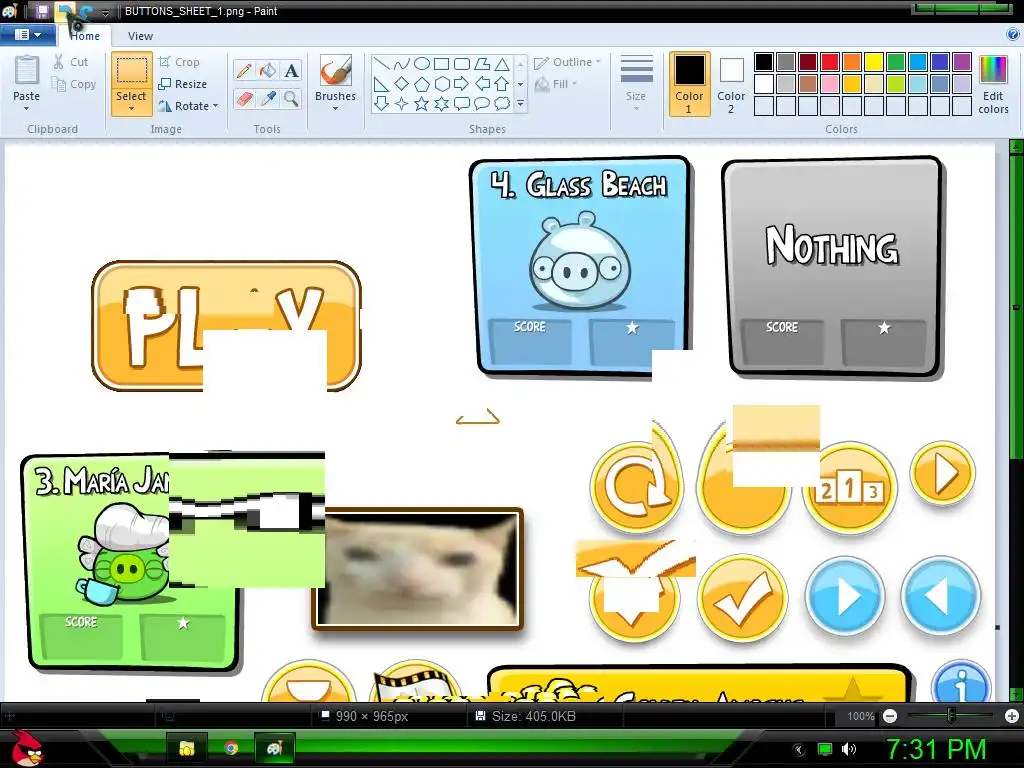Open the Size dropdown
Viewport: 1024px width, 768px height.
(x=636, y=83)
